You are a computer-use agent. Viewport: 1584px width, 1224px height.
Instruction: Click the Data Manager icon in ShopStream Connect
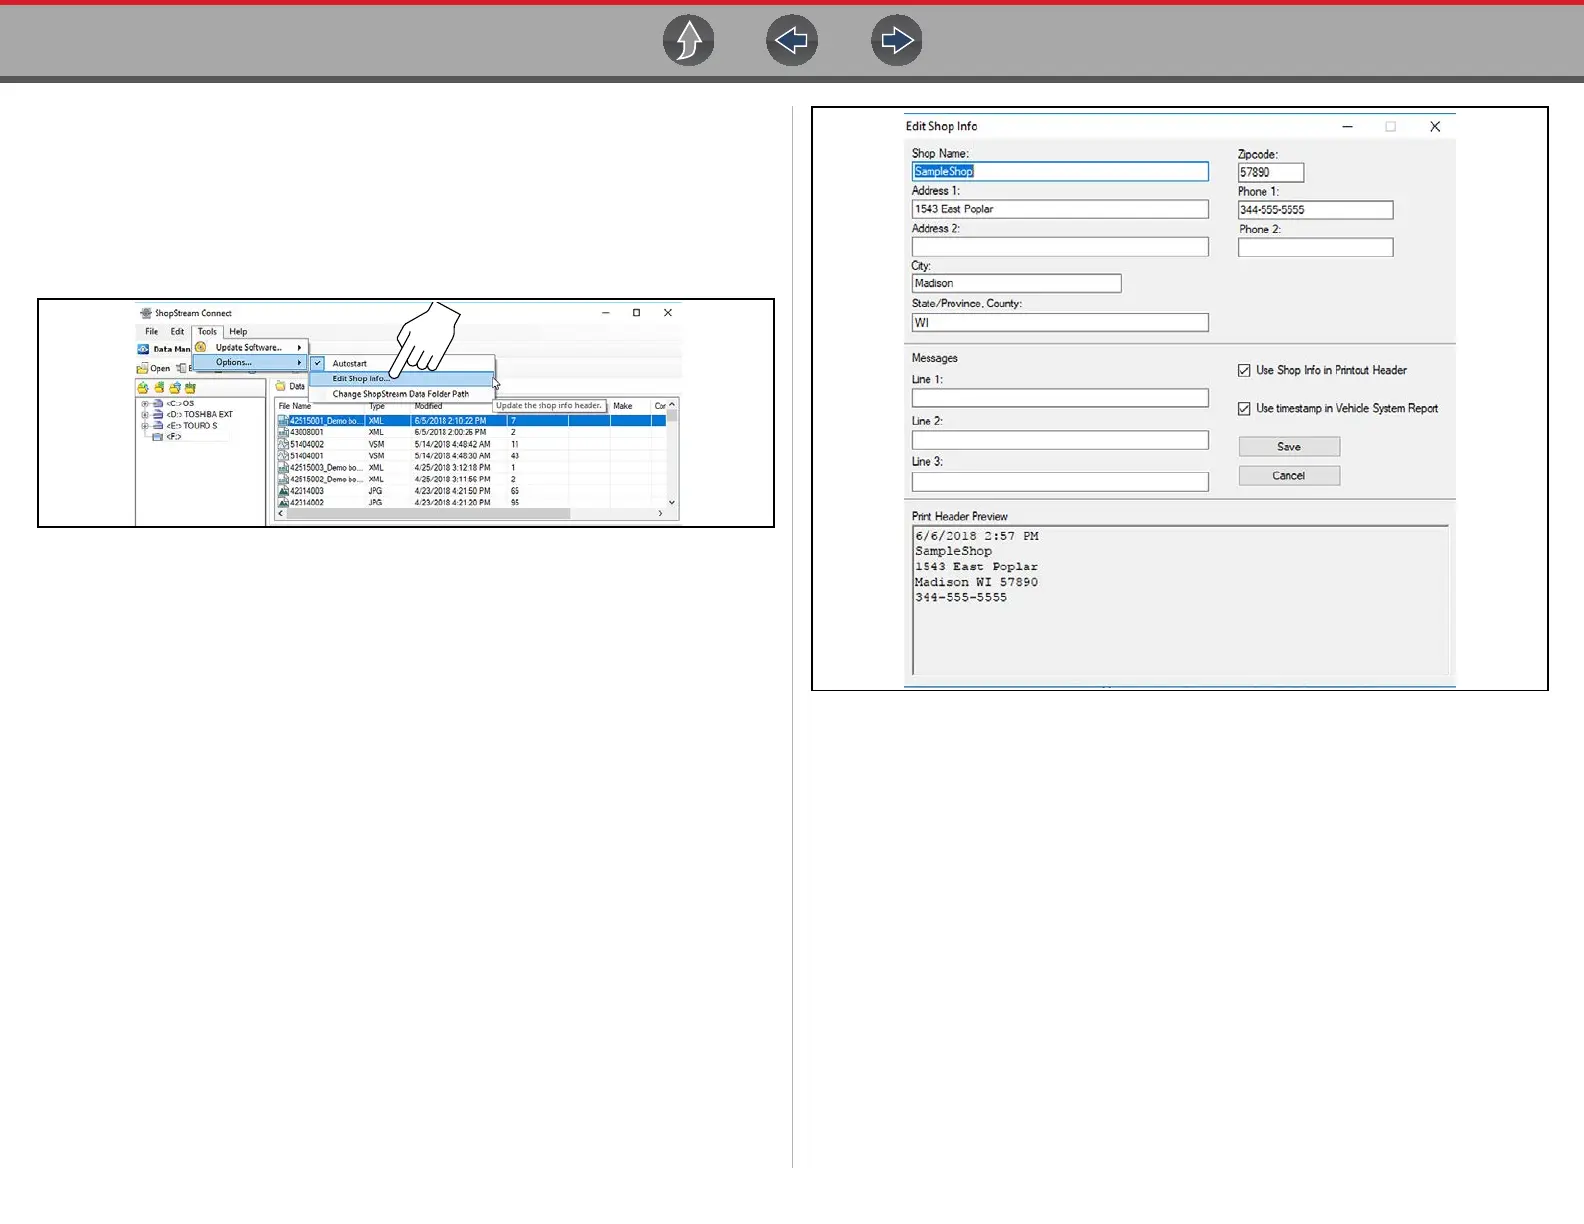[143, 349]
